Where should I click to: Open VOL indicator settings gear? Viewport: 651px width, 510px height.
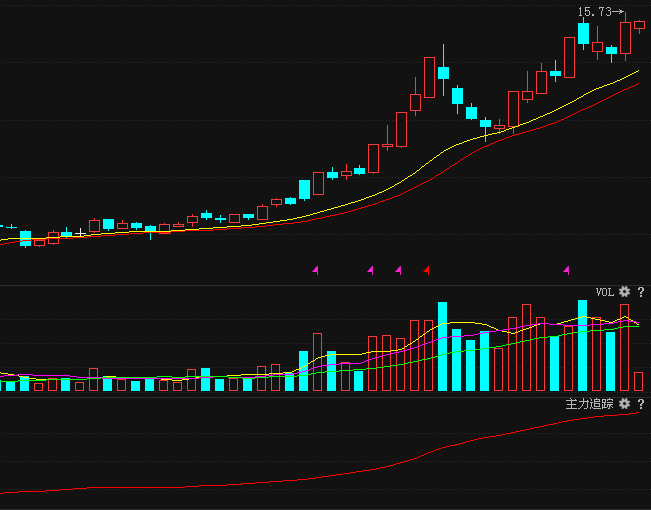point(624,292)
